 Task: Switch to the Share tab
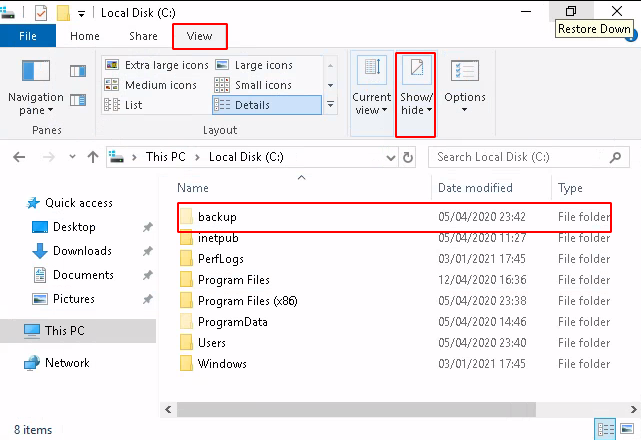(143, 36)
